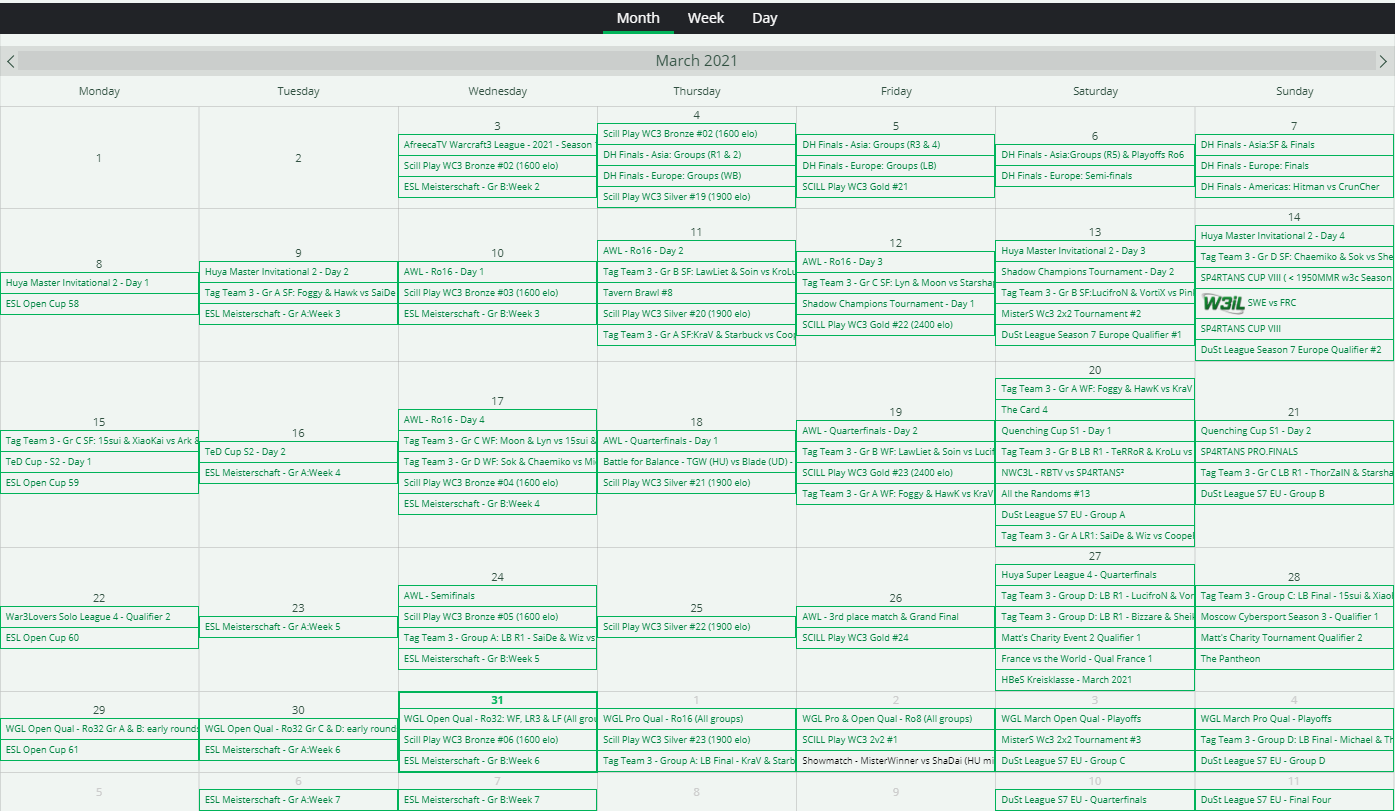Viewport: 1395px width, 811px height.
Task: Open TeD Cup S2 - Day 2 event
Action: click(245, 452)
